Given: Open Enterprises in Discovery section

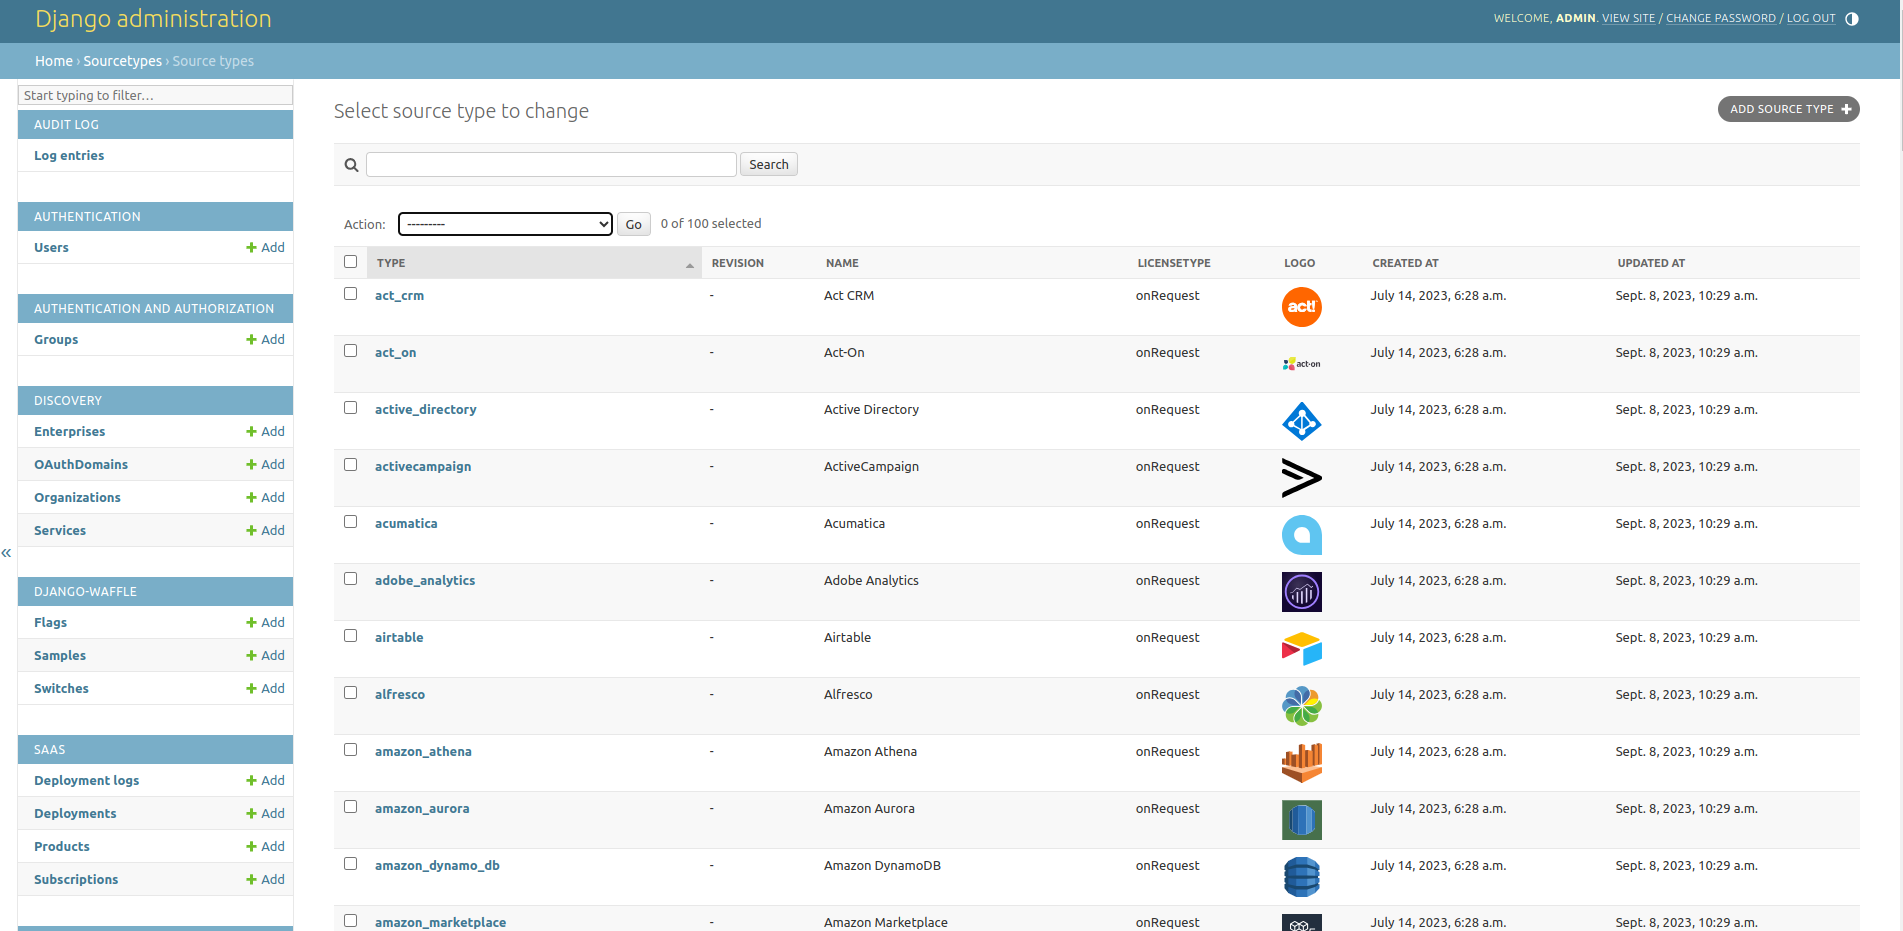Looking at the screenshot, I should [69, 432].
